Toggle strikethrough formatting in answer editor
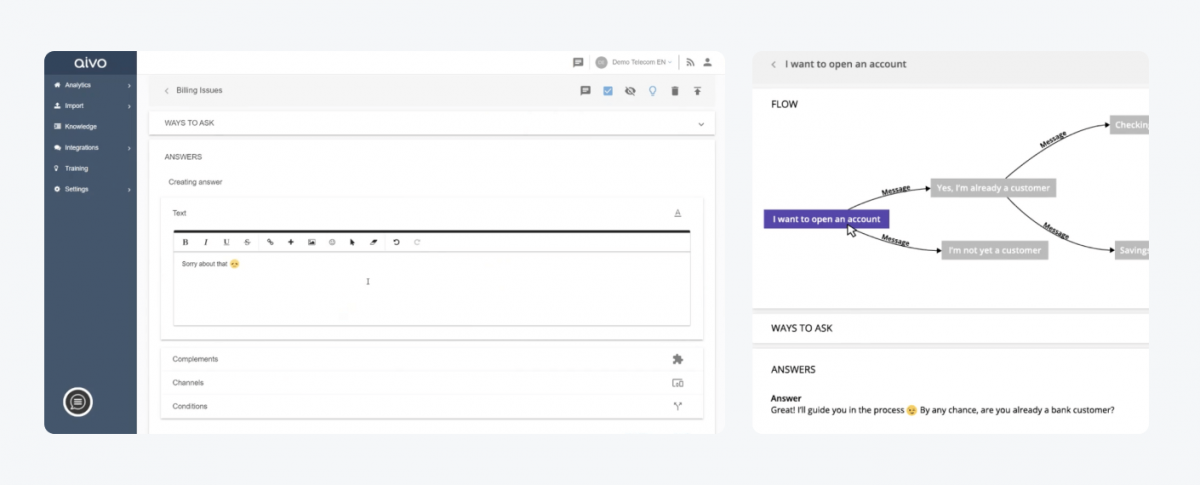 pos(248,242)
